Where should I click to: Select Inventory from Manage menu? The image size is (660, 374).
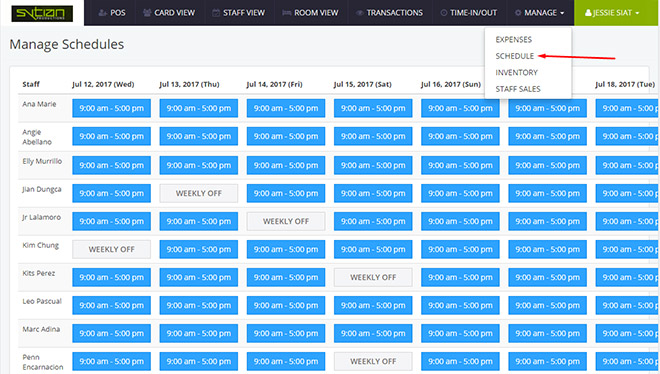tap(516, 72)
